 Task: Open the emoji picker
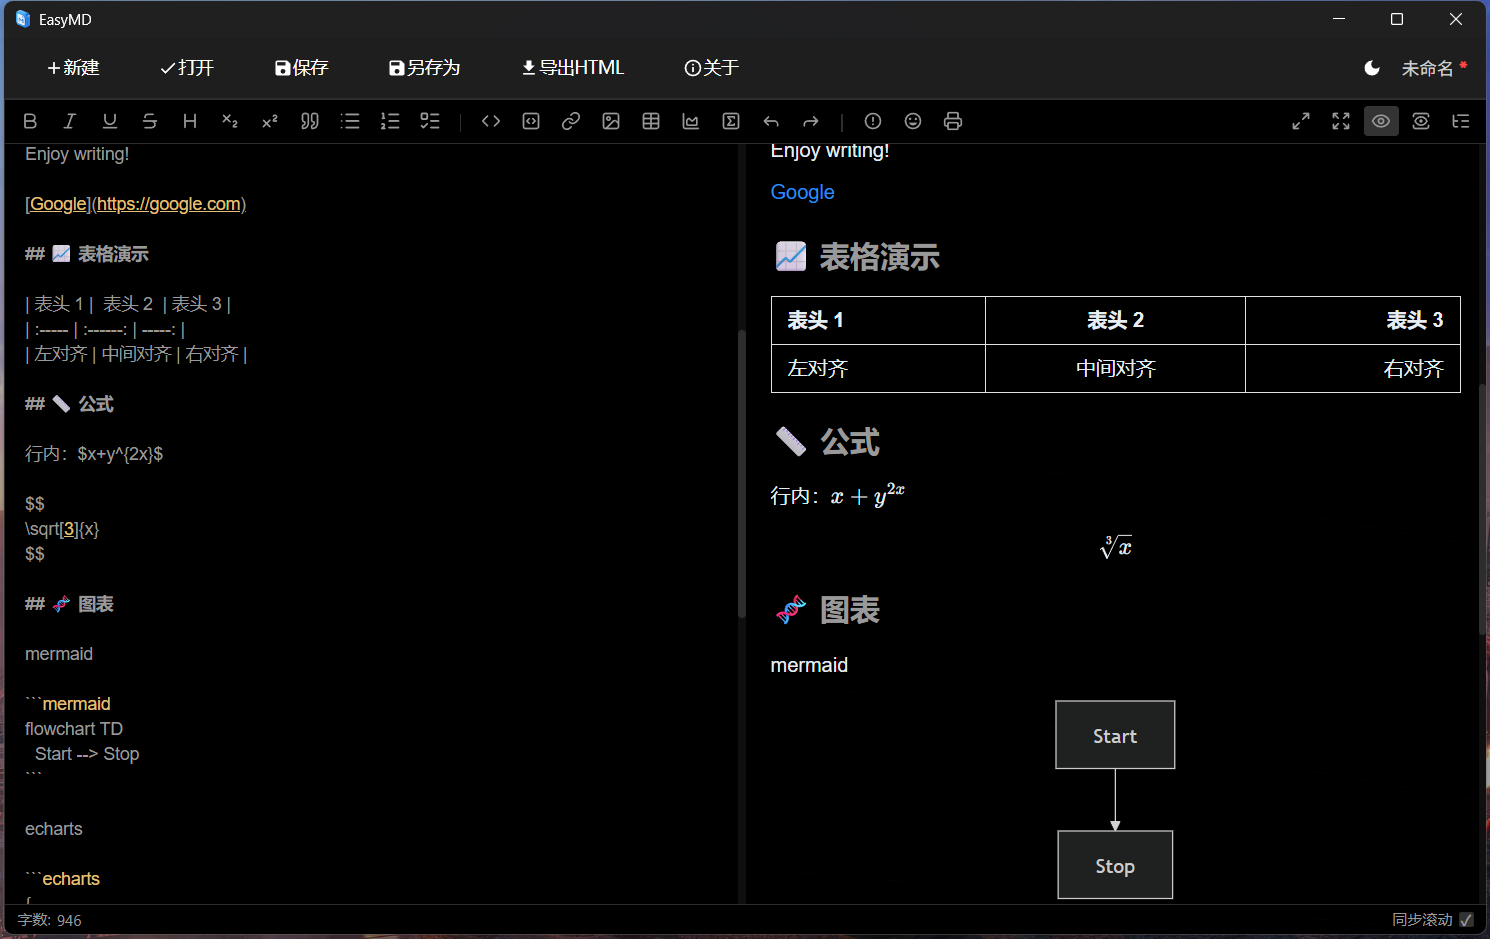(x=912, y=121)
